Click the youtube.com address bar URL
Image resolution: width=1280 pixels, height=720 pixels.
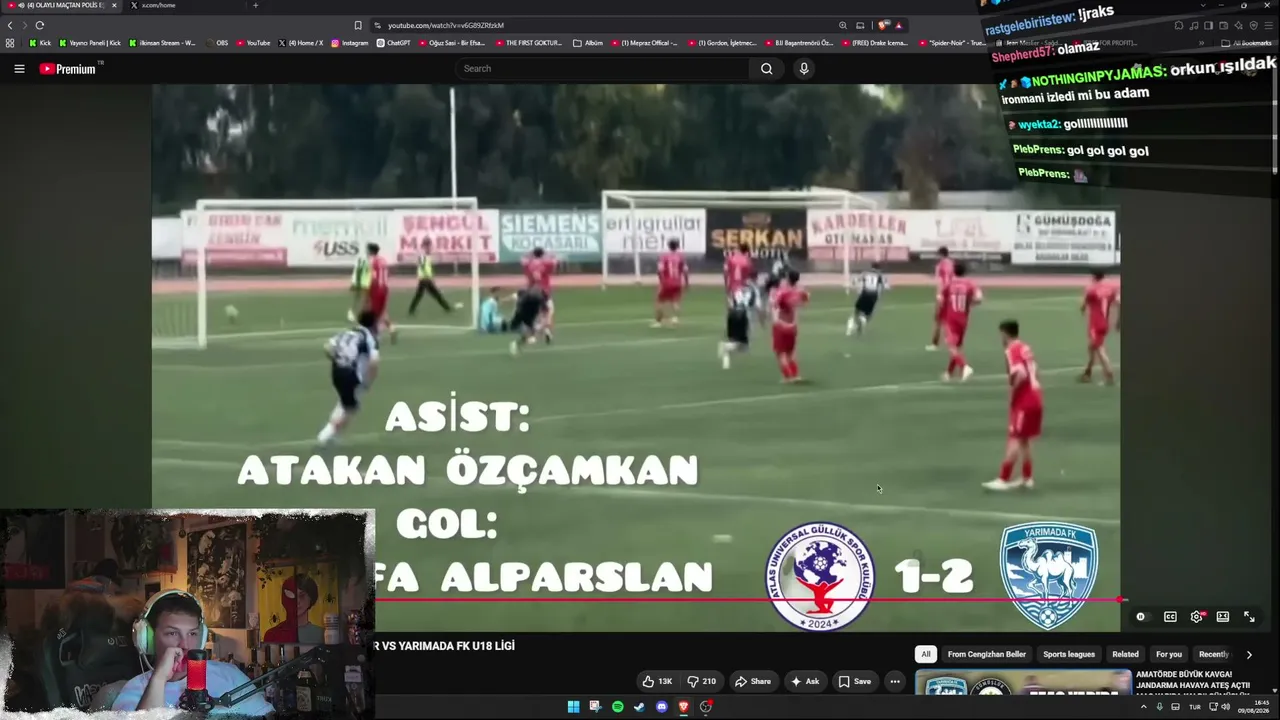click(446, 25)
